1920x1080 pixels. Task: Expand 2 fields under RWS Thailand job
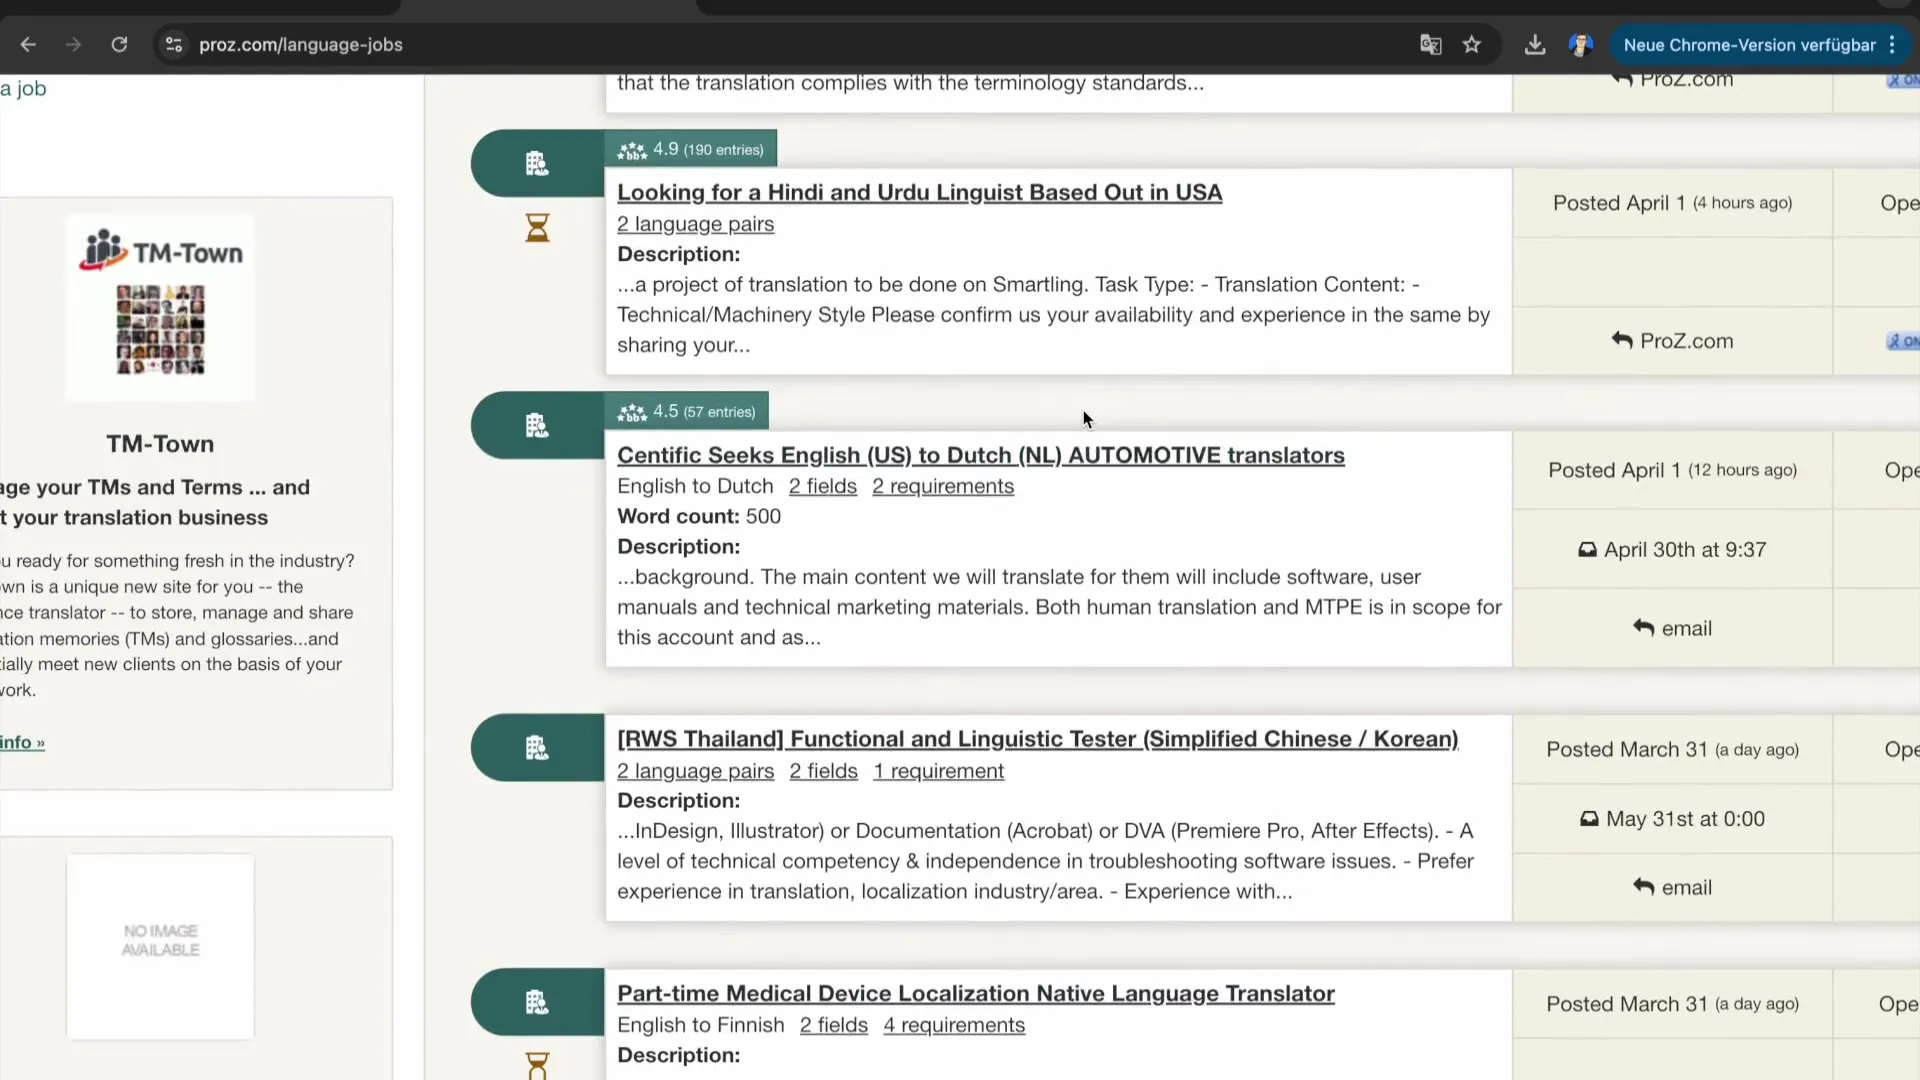point(823,771)
